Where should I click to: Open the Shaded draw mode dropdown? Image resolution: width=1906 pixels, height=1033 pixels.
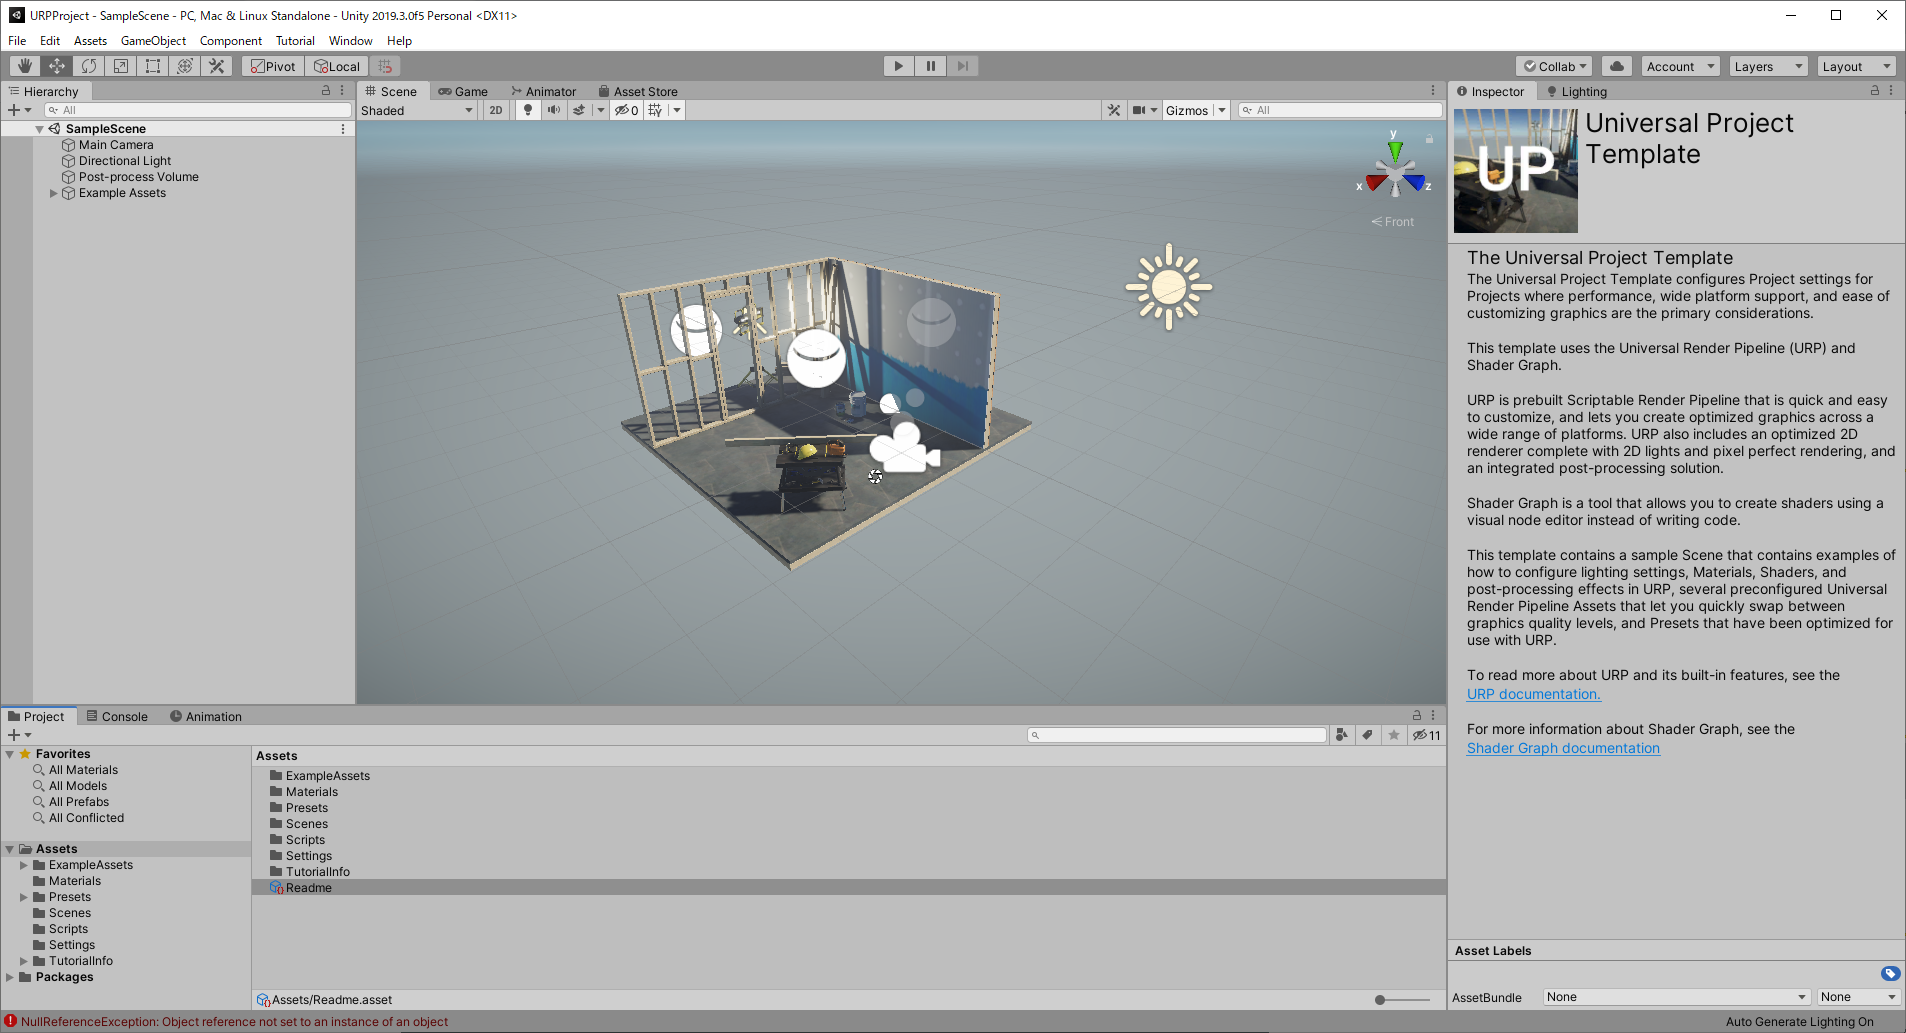pos(417,110)
